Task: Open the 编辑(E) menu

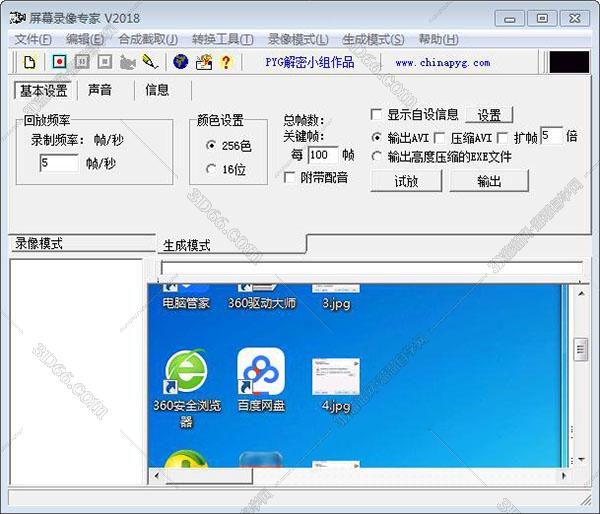Action: point(85,39)
